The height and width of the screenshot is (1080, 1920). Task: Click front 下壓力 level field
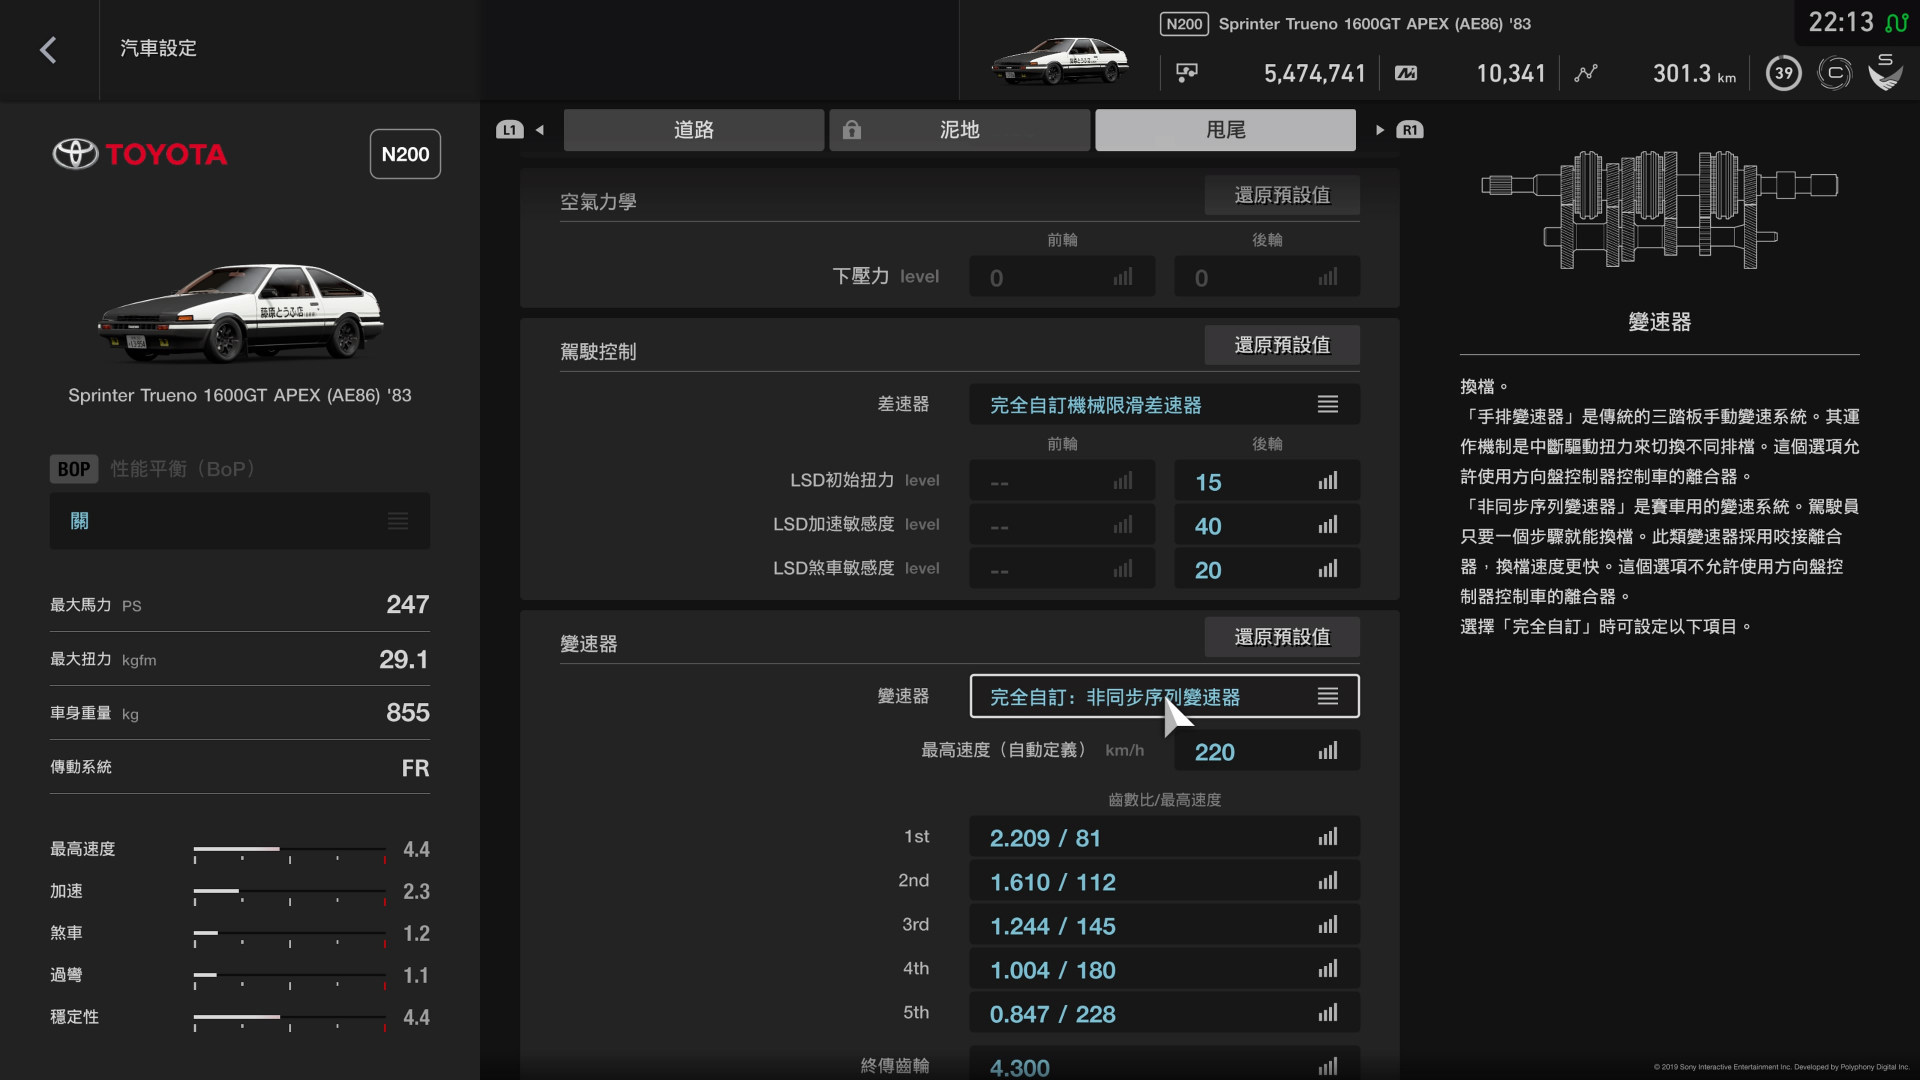(1062, 277)
